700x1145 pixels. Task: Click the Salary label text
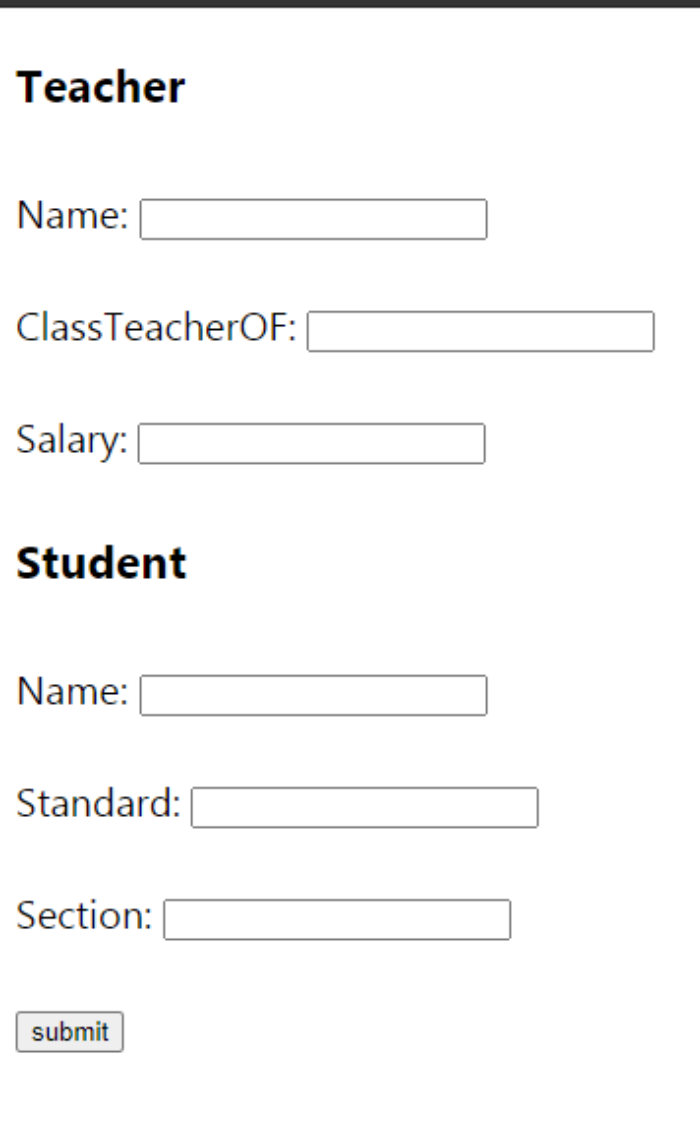click(71, 441)
